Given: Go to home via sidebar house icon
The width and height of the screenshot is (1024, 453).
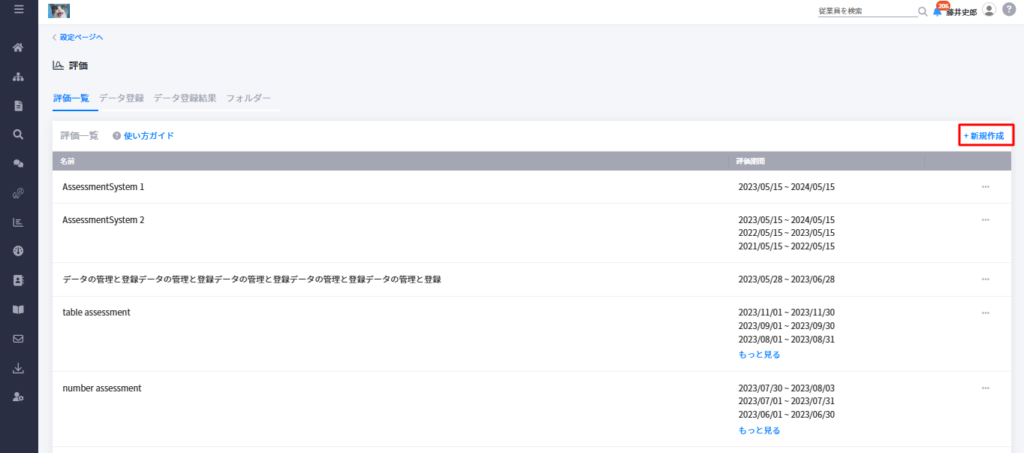Looking at the screenshot, I should (x=19, y=48).
